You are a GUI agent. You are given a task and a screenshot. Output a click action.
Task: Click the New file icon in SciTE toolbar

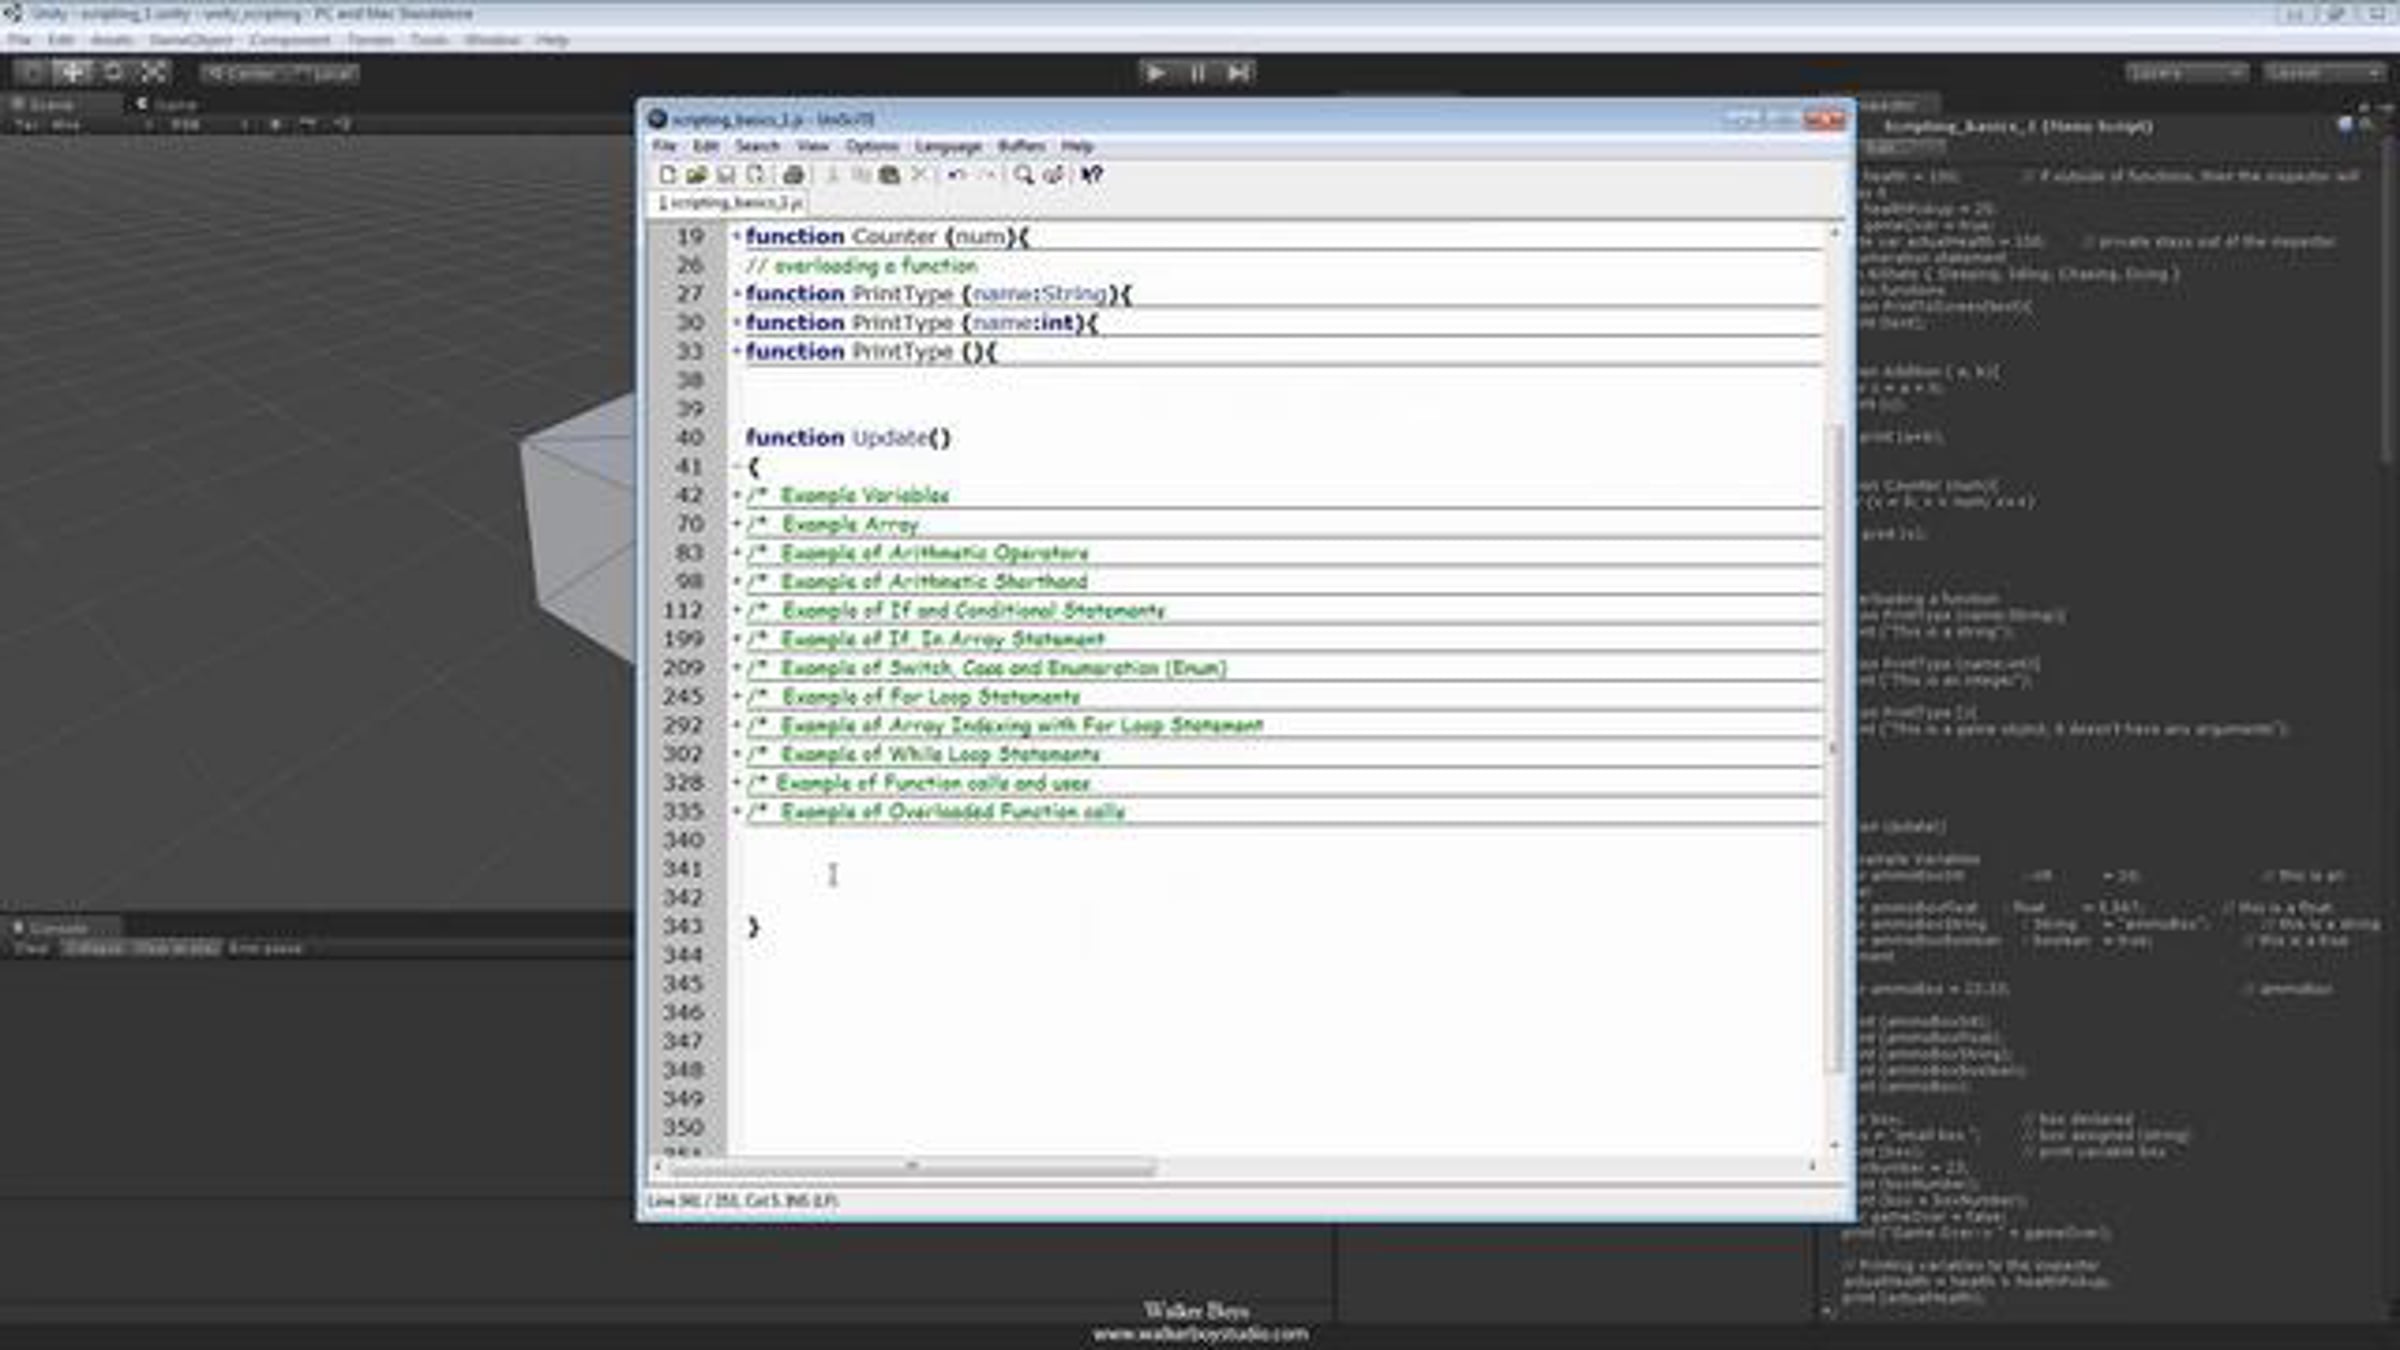click(668, 175)
